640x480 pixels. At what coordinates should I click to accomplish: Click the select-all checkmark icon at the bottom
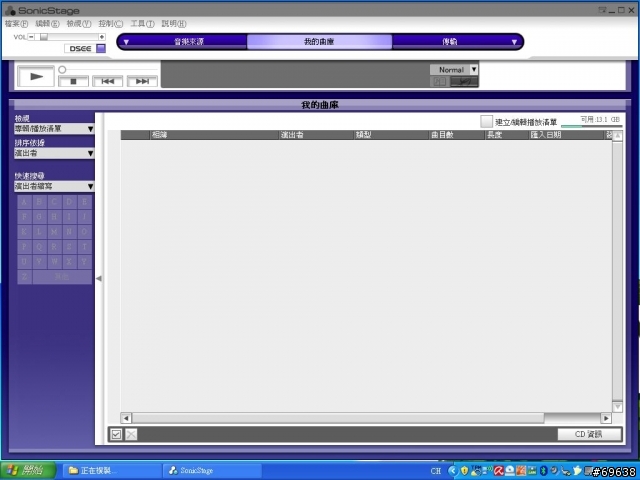[x=116, y=434]
